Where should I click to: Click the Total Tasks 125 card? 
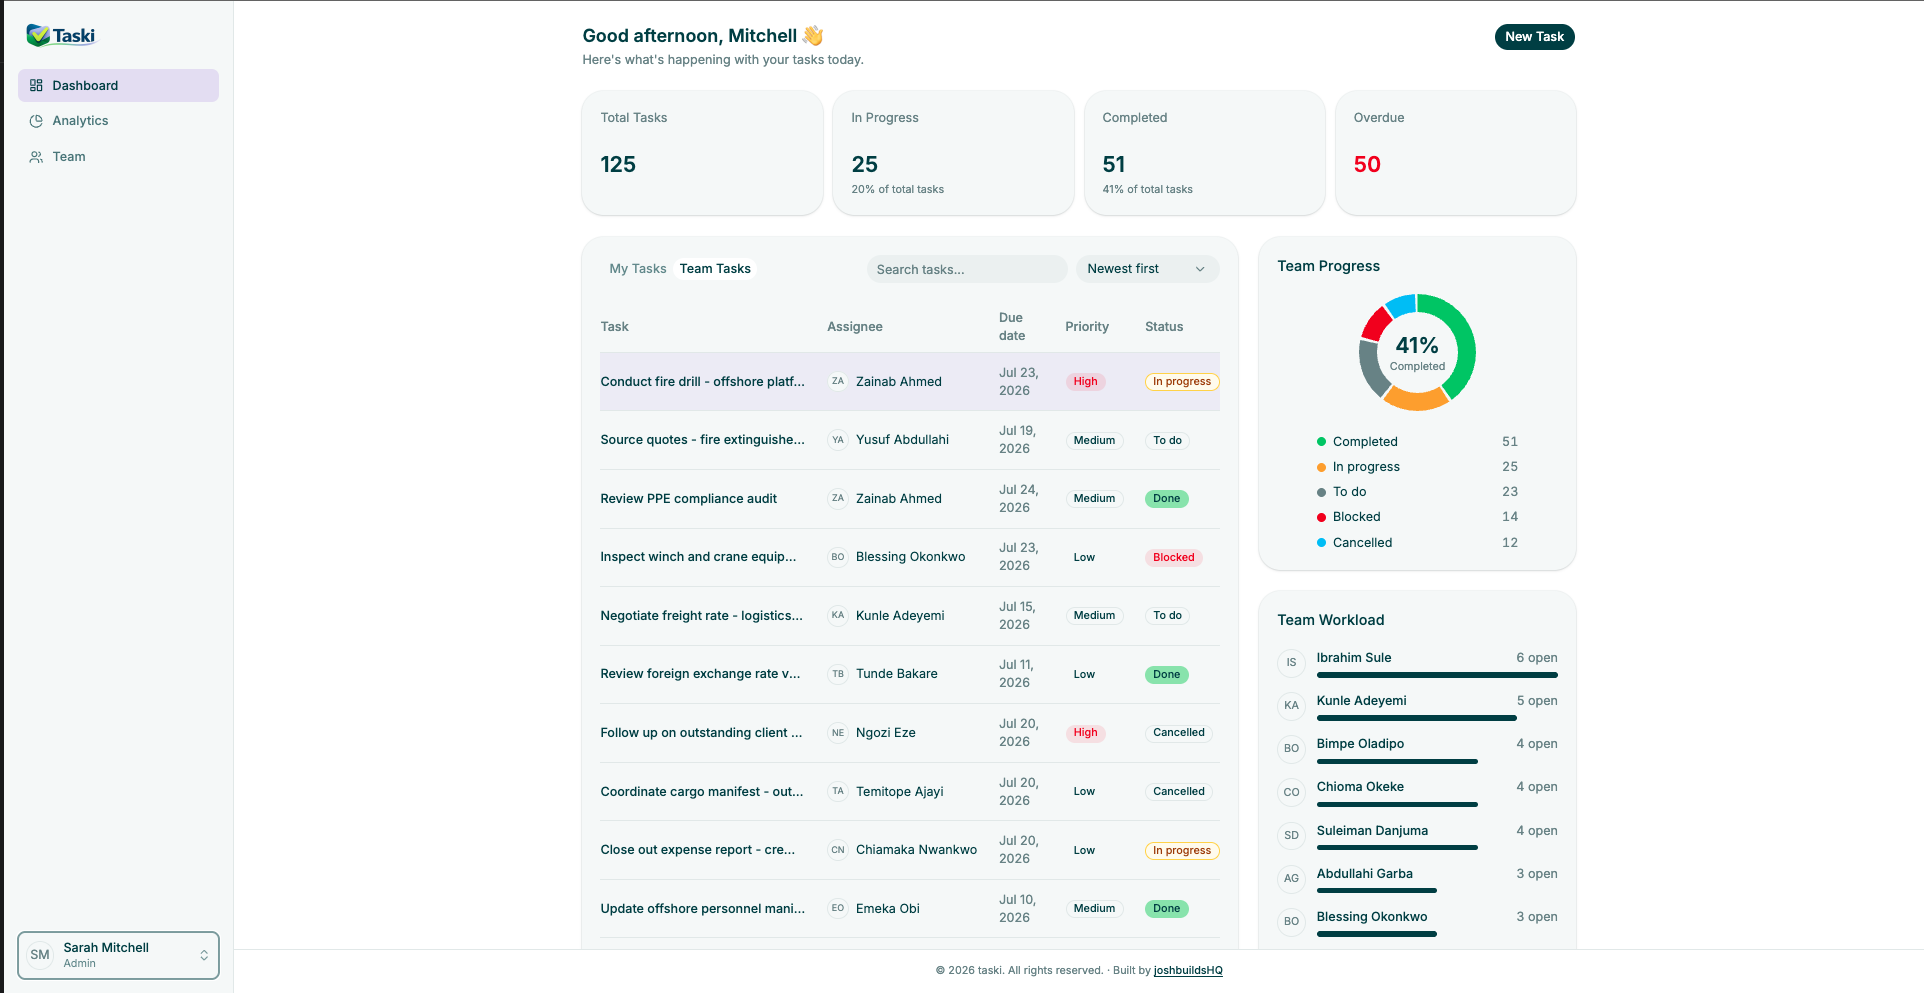tap(702, 153)
